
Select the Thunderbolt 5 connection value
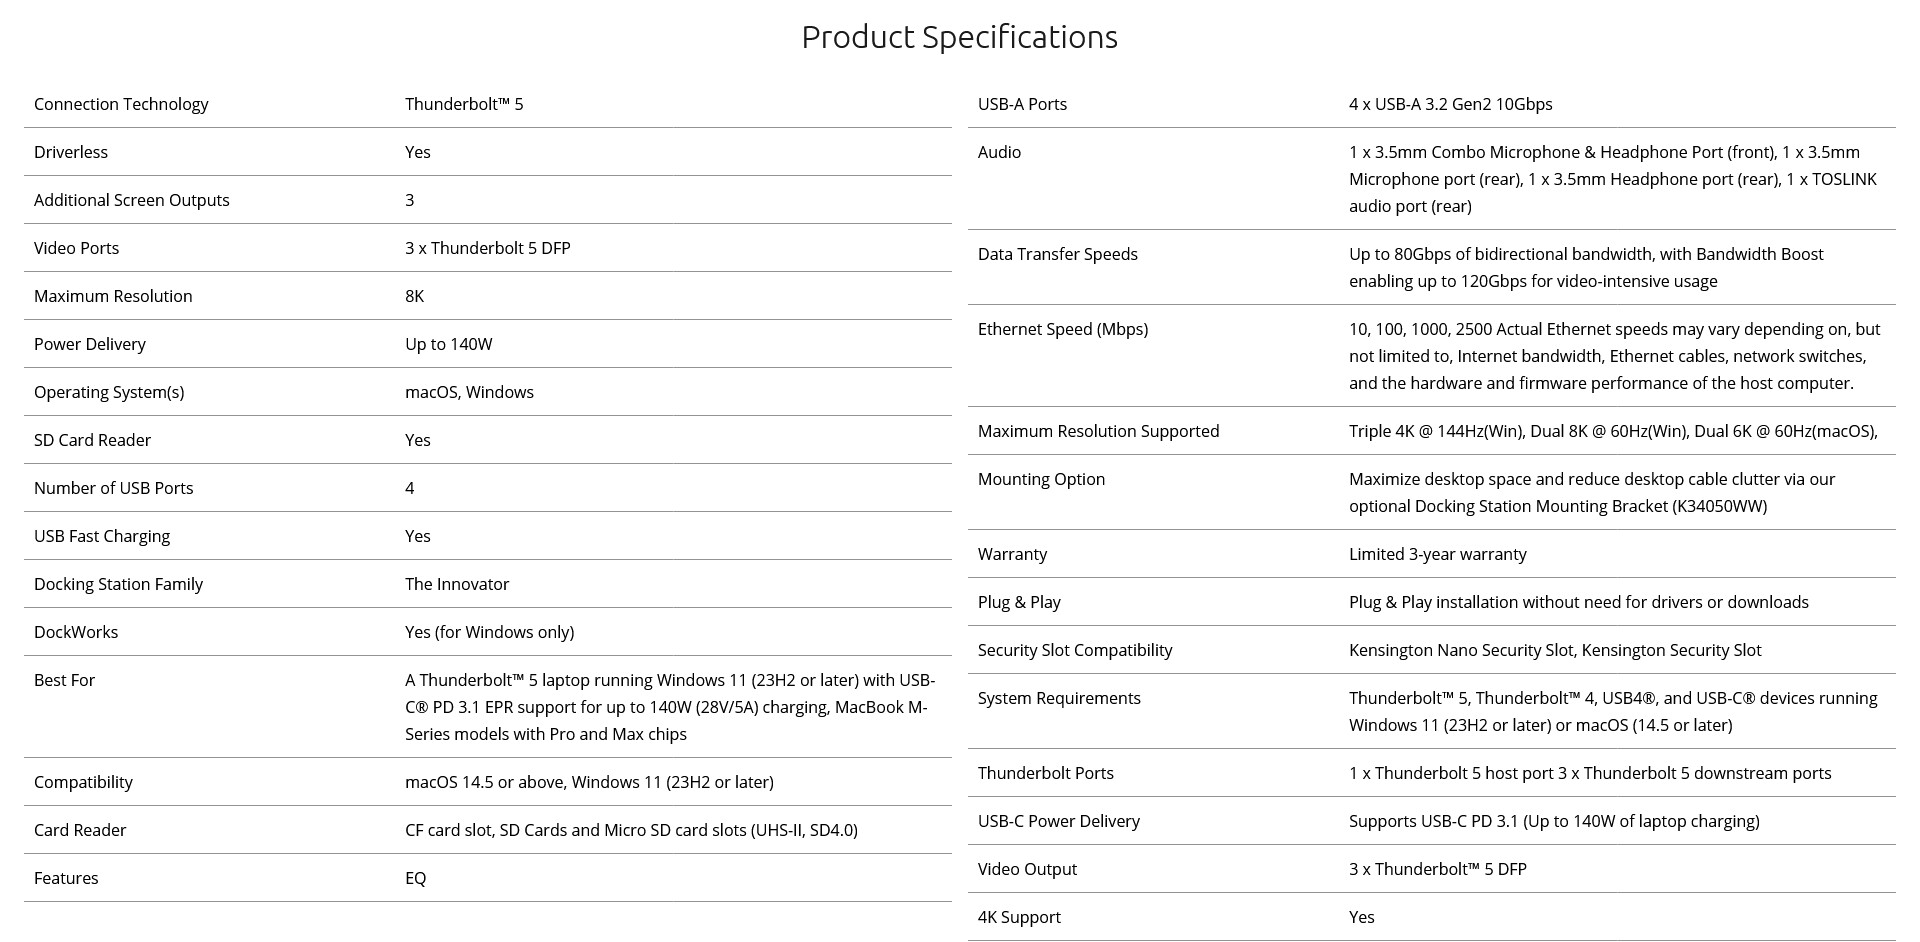(x=464, y=104)
